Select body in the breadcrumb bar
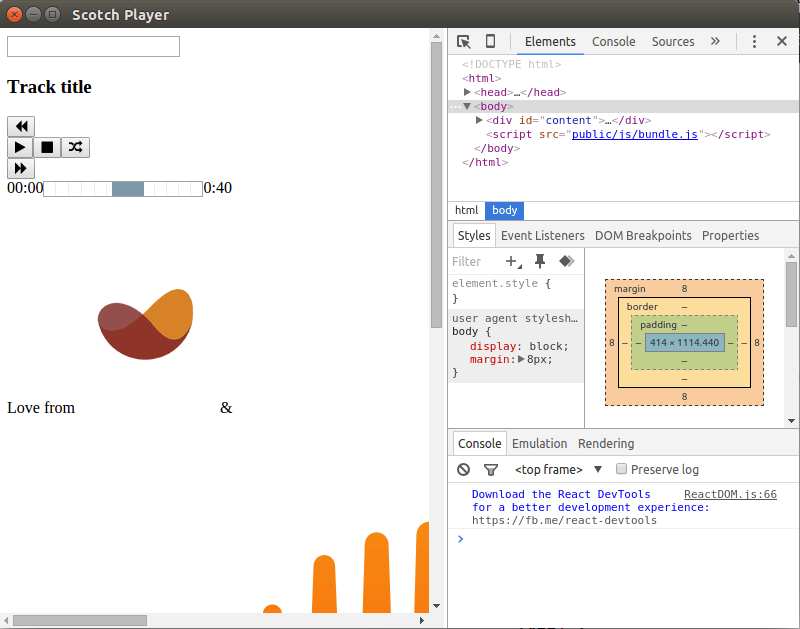This screenshot has width=800, height=629. [x=505, y=210]
